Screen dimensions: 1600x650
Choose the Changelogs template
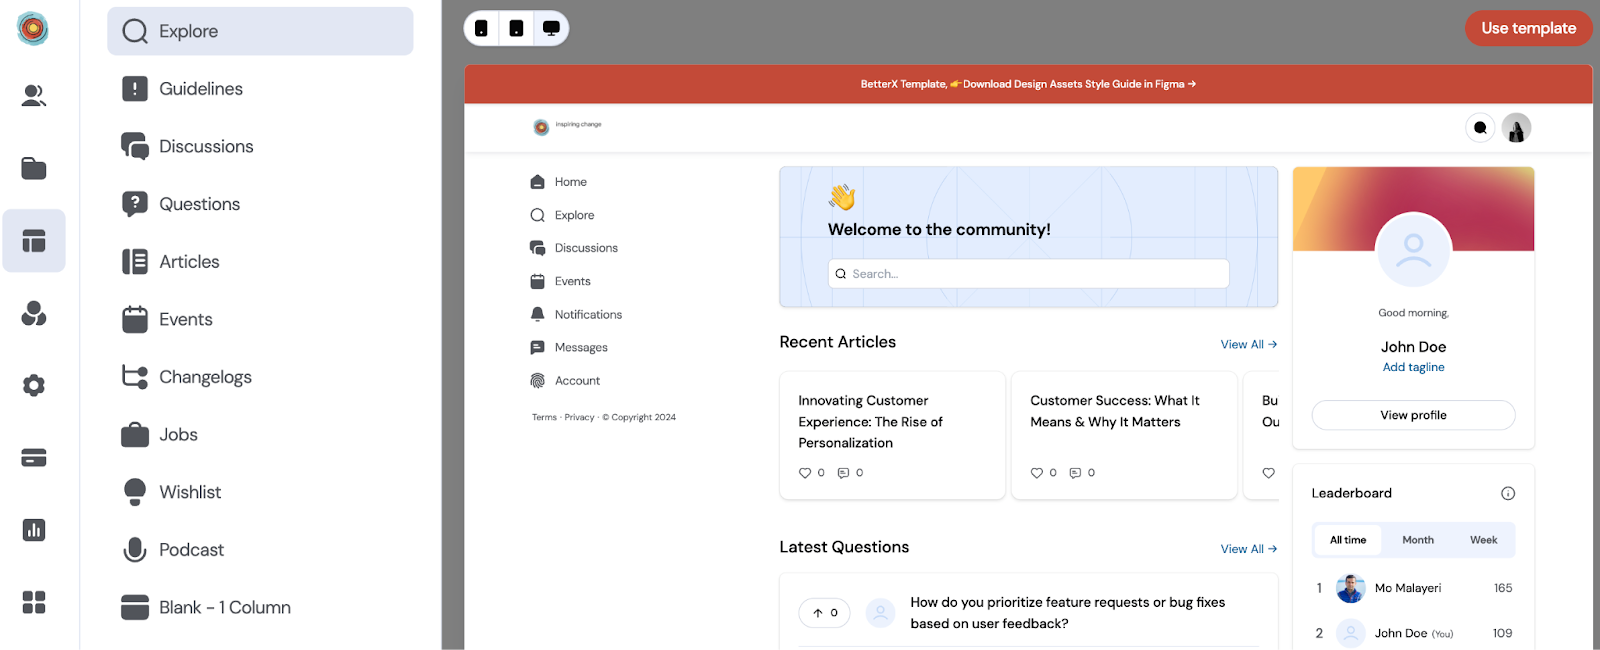pyautogui.click(x=260, y=377)
